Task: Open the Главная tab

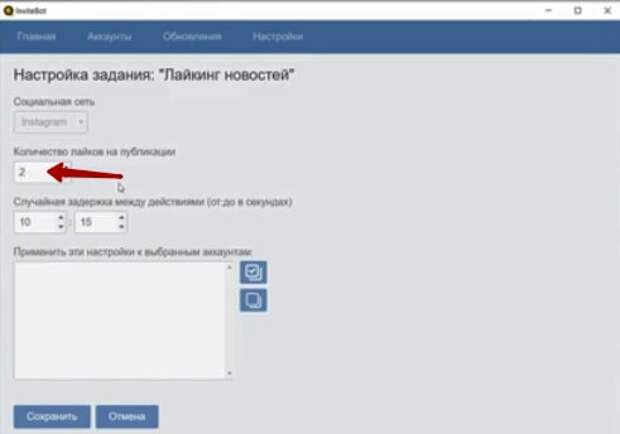Action: (36, 36)
